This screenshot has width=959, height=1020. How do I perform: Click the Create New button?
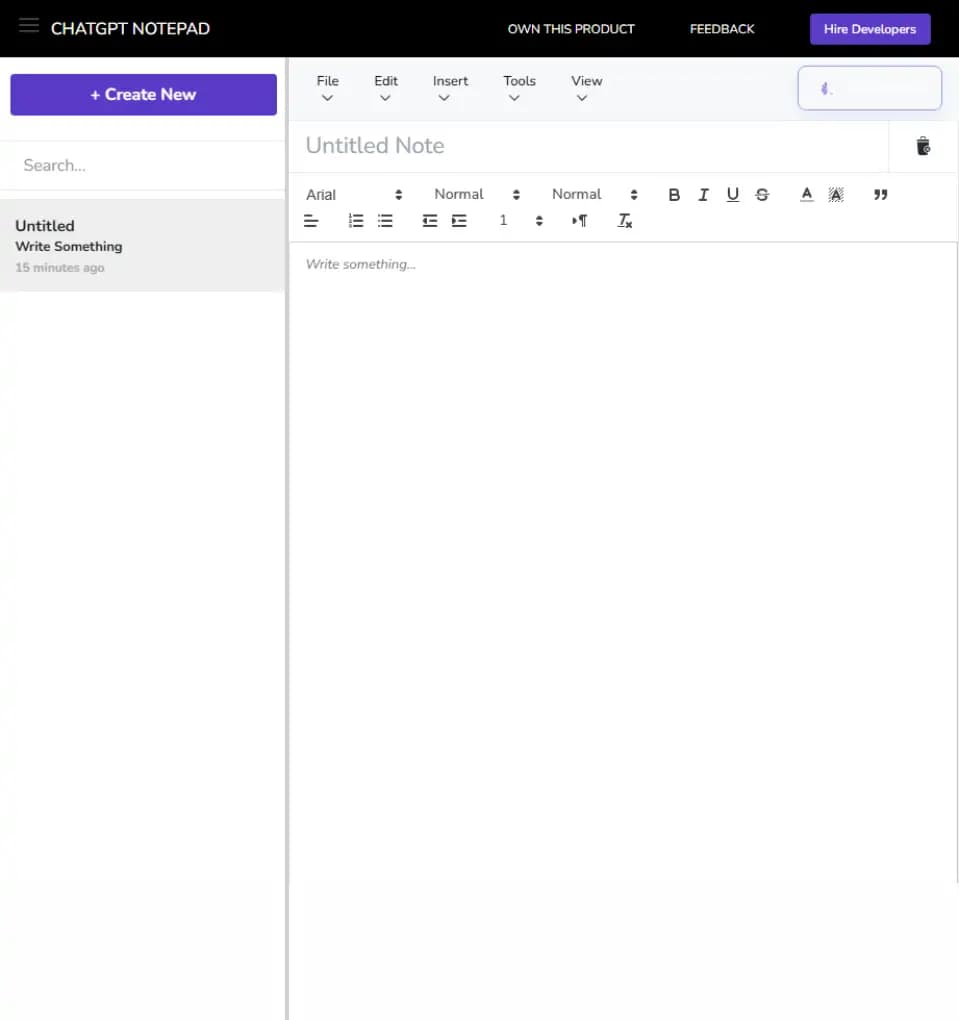pyautogui.click(x=143, y=94)
